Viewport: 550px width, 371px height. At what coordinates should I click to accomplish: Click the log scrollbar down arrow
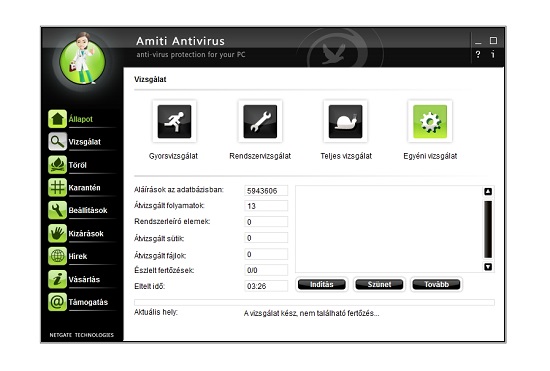(488, 267)
